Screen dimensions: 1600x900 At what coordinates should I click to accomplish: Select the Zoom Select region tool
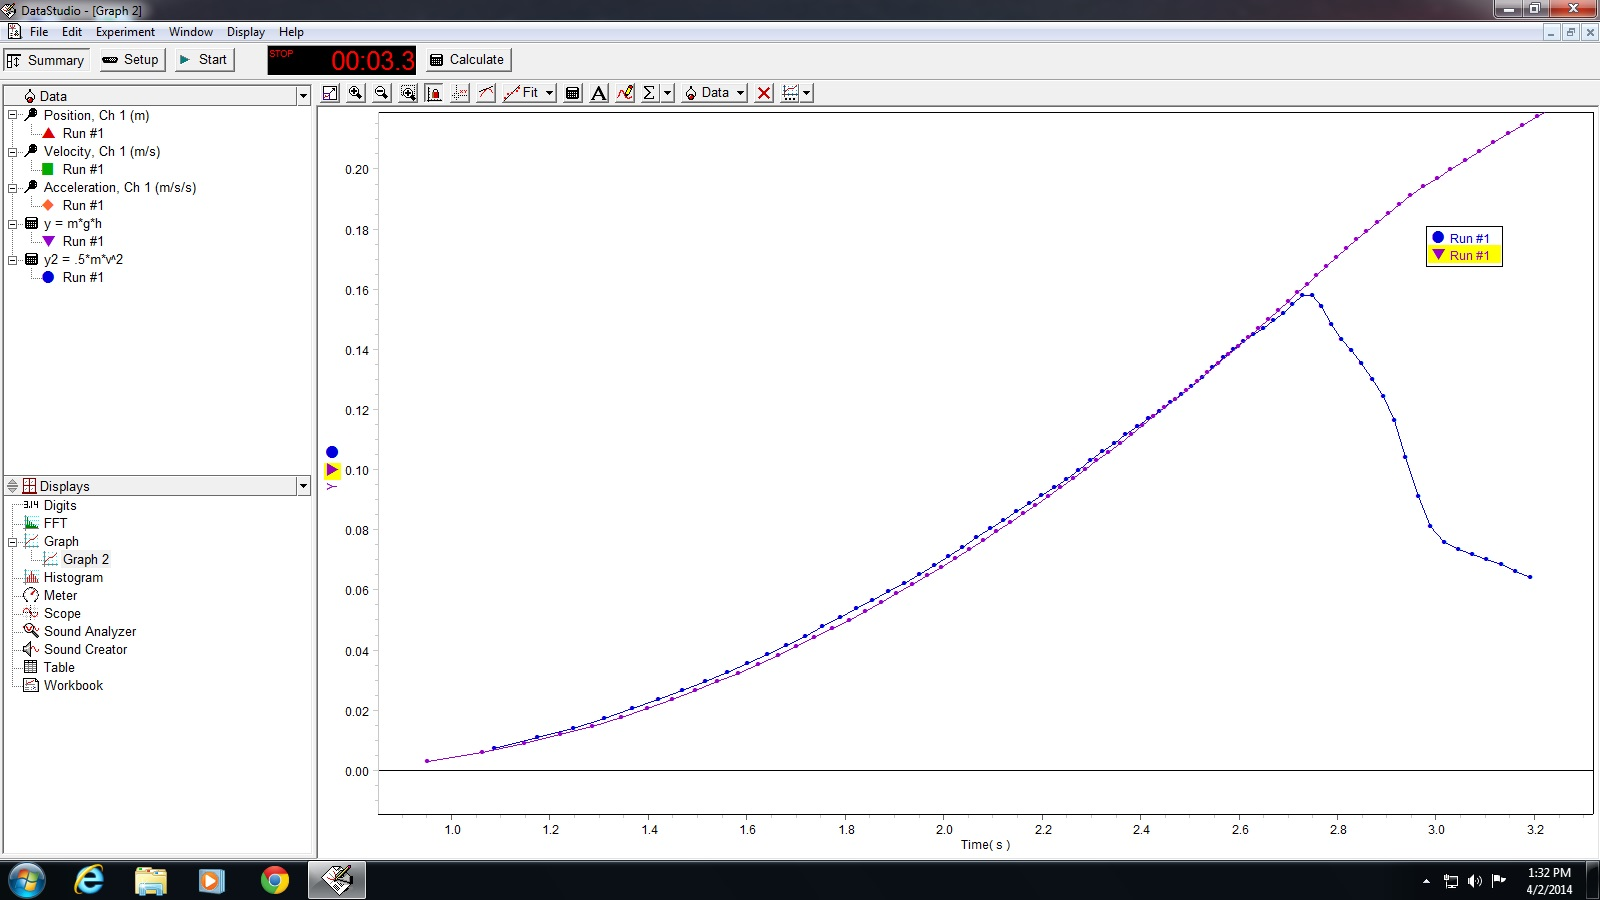point(408,93)
